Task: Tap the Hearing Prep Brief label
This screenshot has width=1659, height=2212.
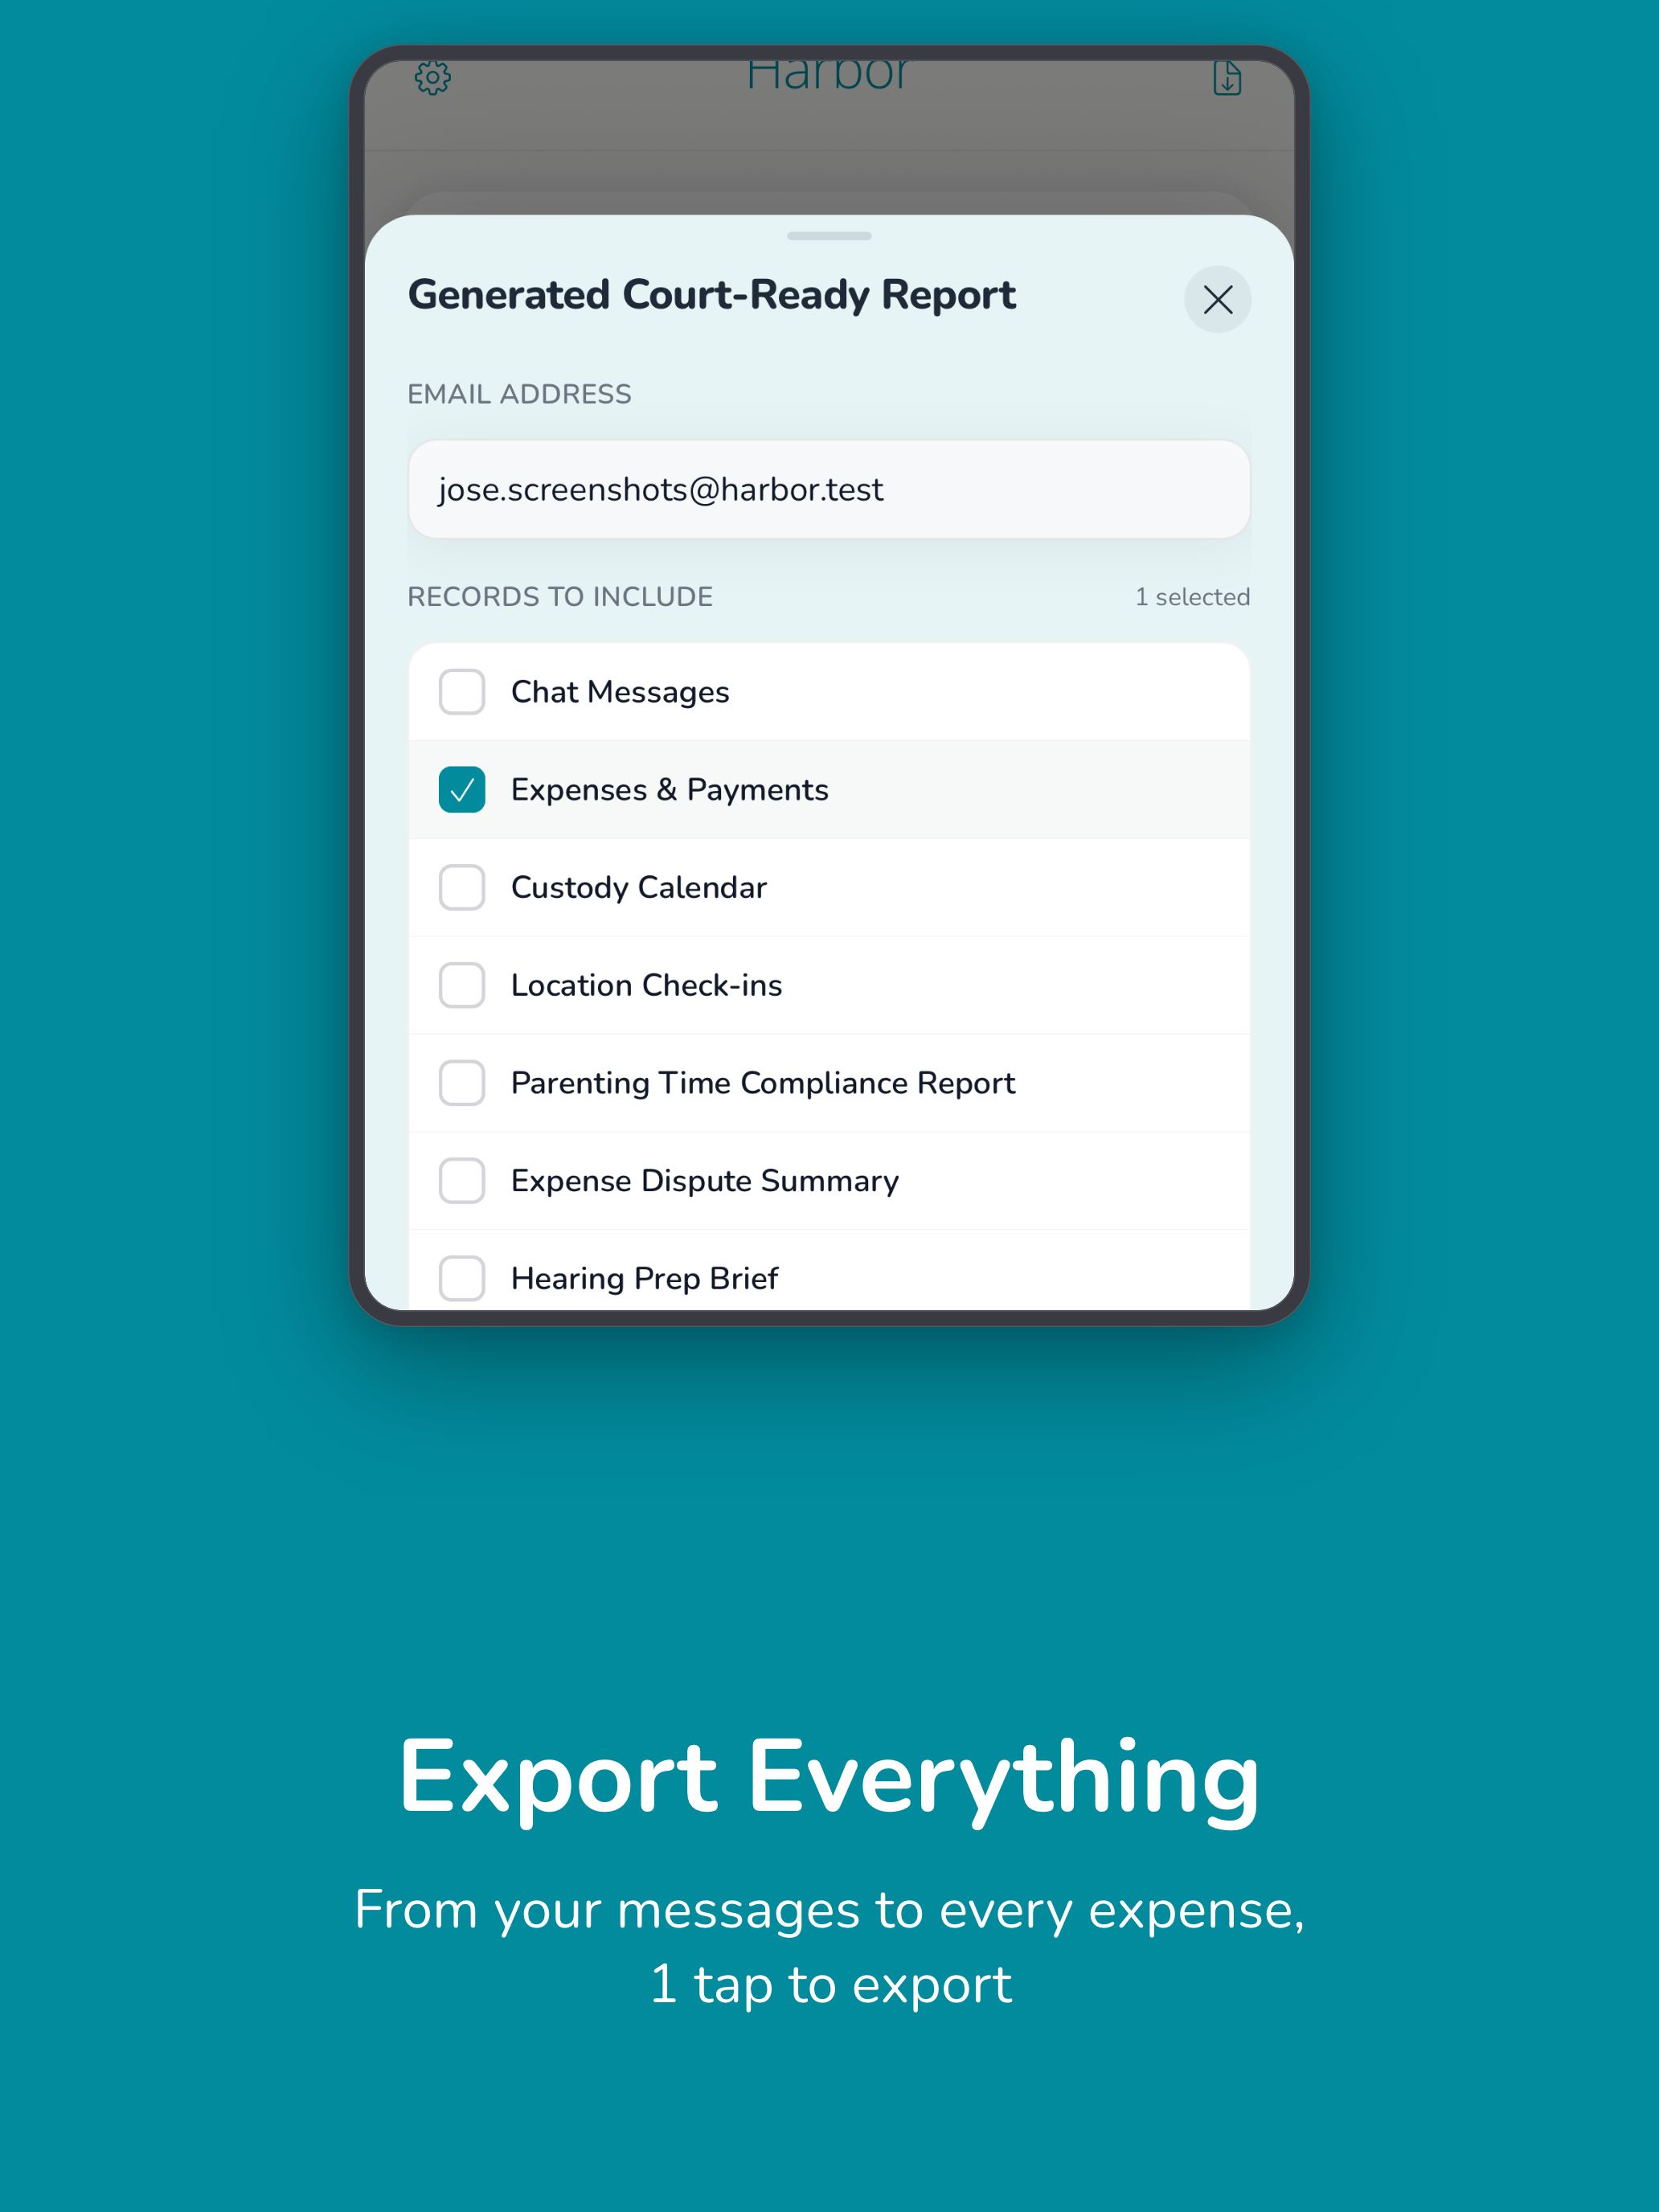Action: point(644,1278)
